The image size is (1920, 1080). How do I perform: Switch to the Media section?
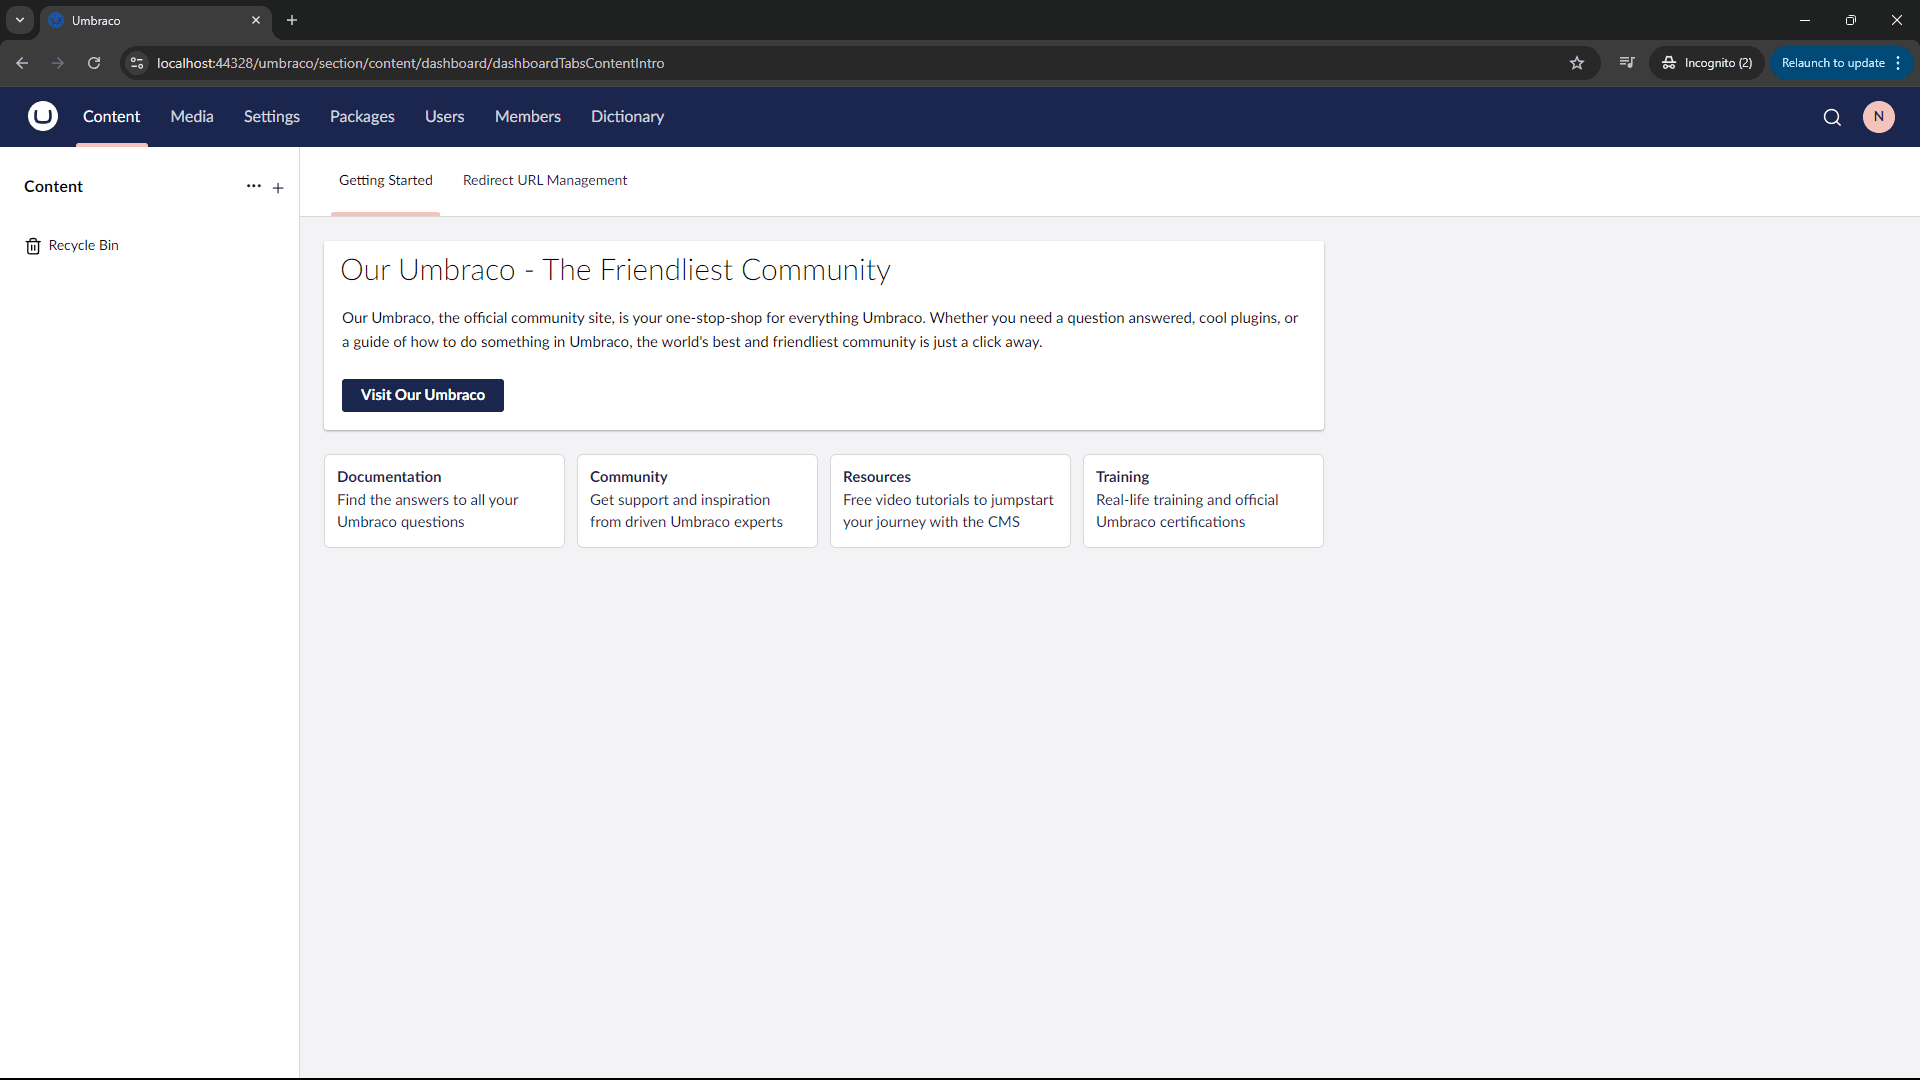tap(192, 117)
